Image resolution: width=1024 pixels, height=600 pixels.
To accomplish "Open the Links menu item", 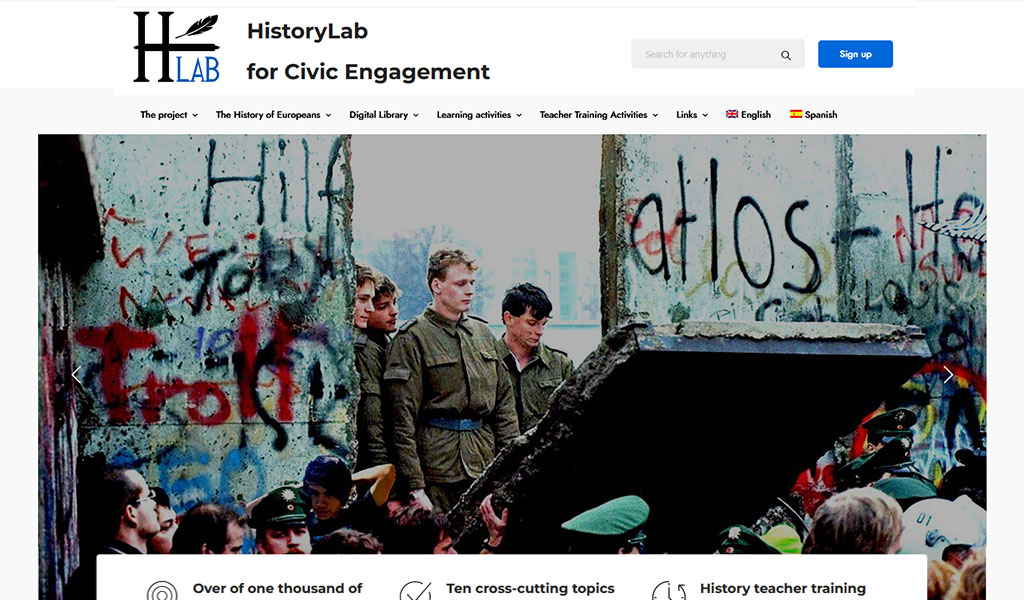I will click(686, 114).
